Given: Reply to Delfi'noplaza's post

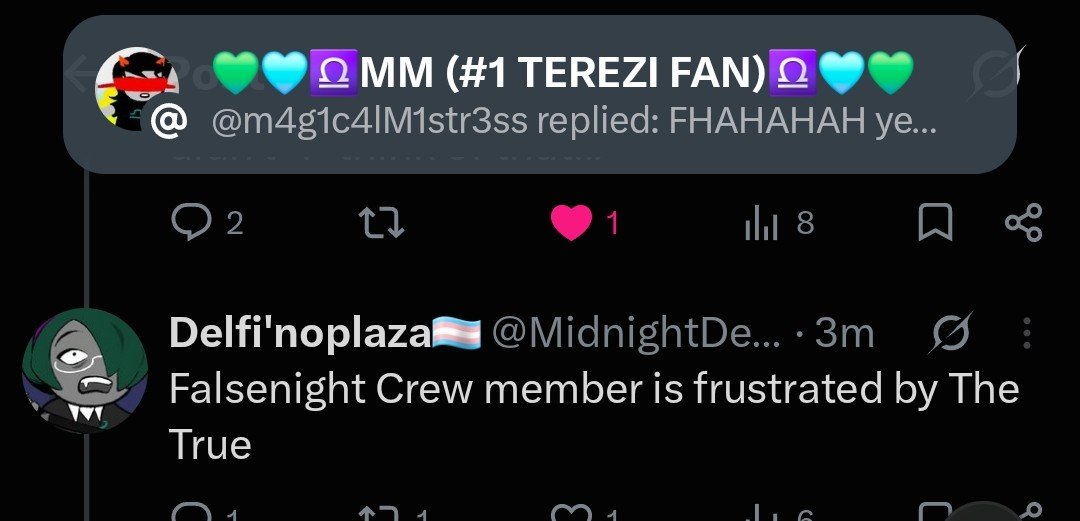Looking at the screenshot, I should (204, 513).
